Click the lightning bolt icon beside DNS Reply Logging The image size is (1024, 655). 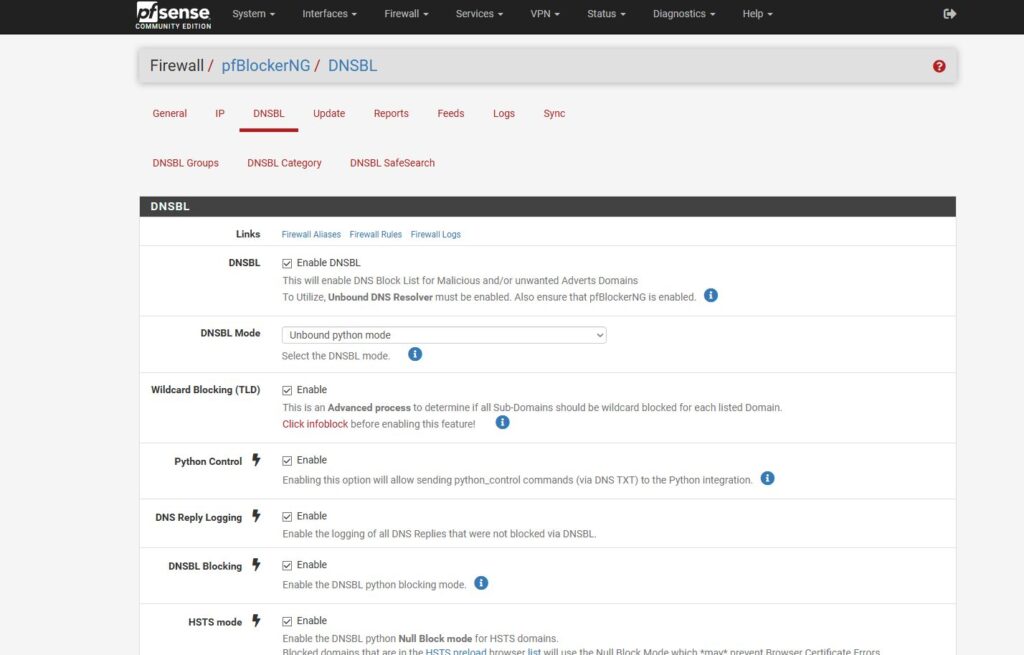(256, 517)
